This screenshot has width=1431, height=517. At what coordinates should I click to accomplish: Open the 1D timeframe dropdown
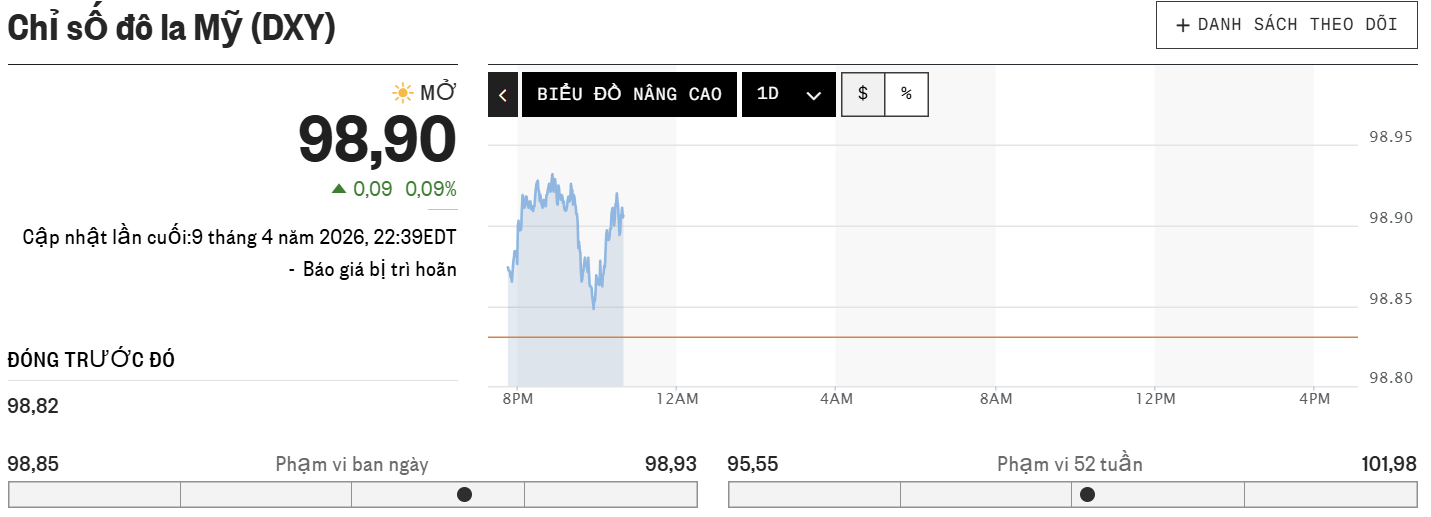coord(788,95)
